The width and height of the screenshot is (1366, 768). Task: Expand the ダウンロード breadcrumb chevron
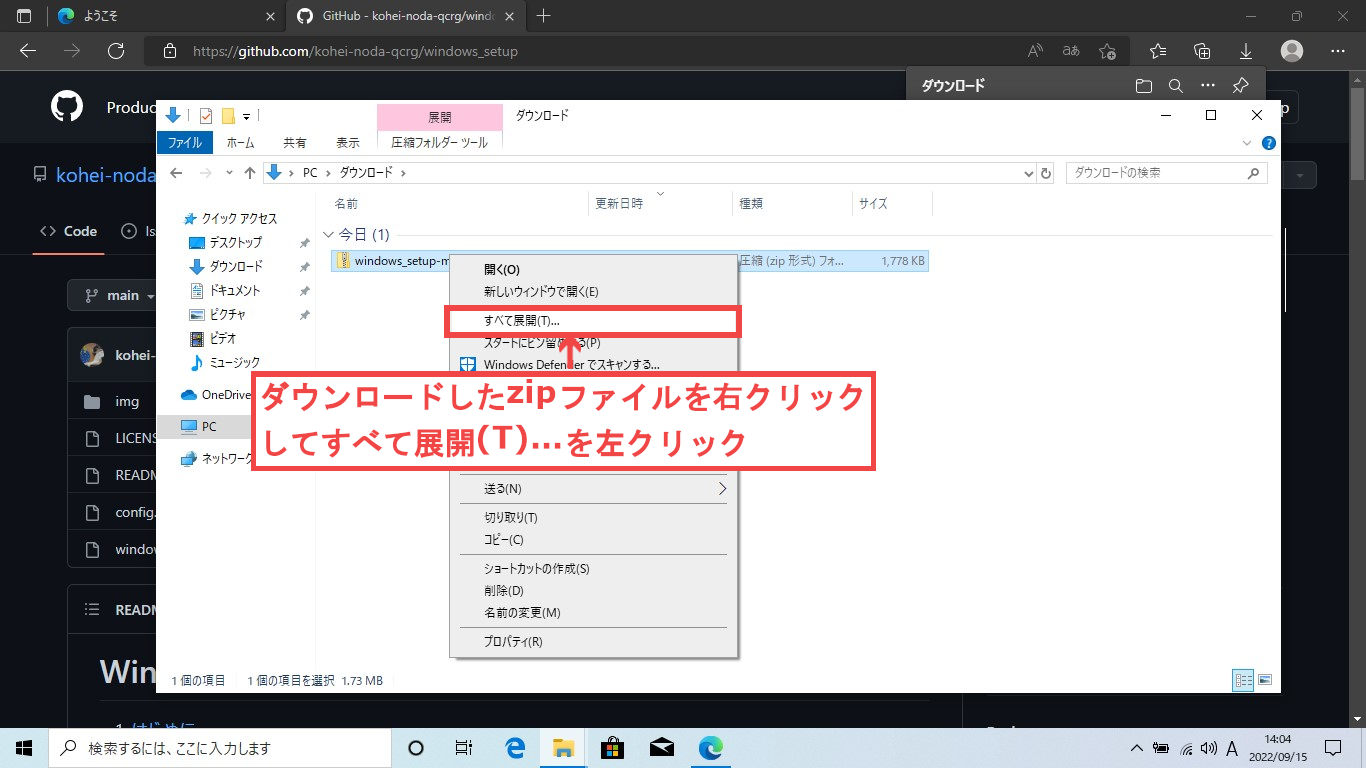pyautogui.click(x=403, y=173)
